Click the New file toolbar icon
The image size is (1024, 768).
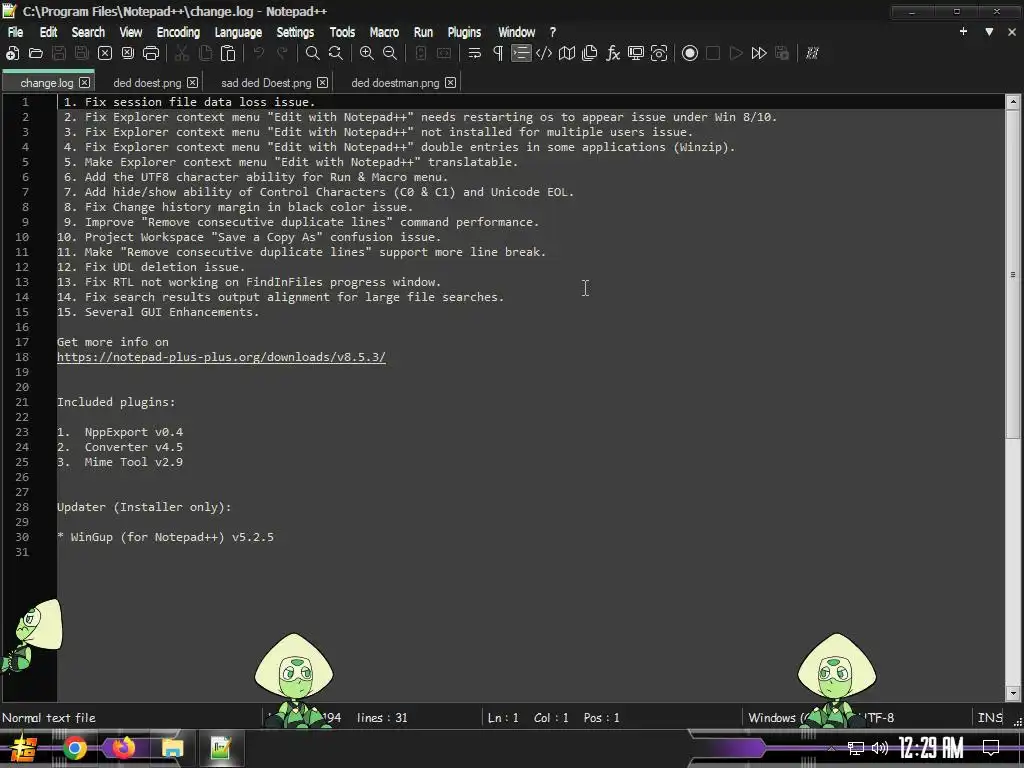12,54
